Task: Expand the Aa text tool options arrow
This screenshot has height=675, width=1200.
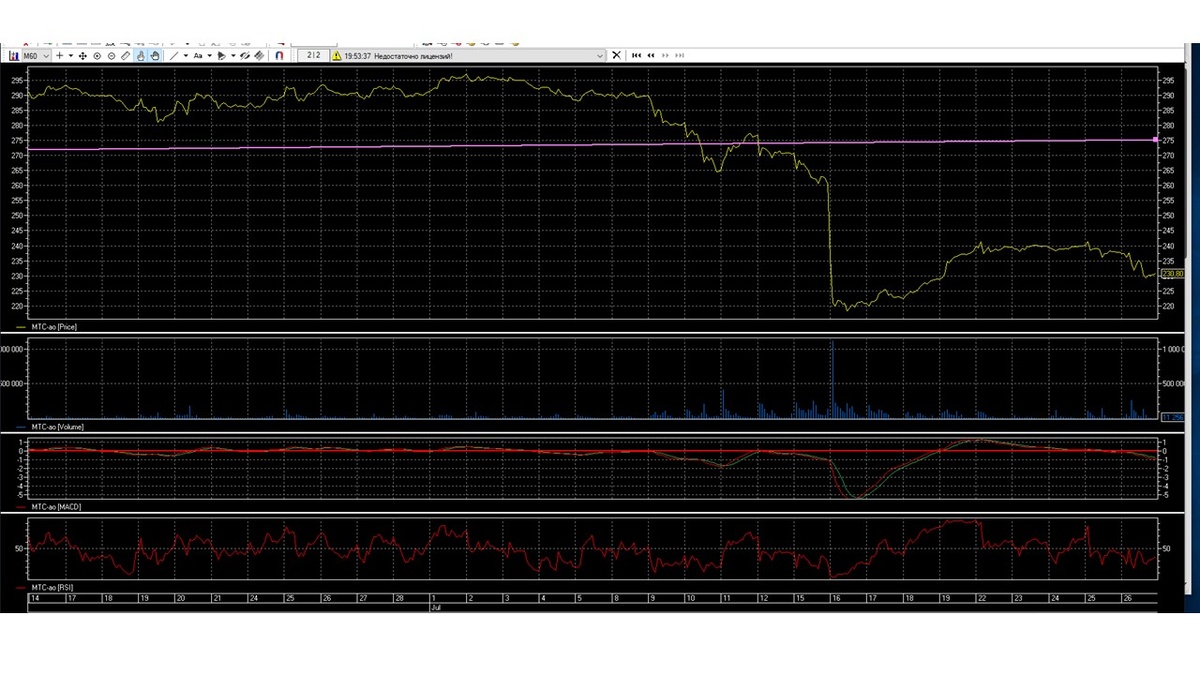Action: click(x=210, y=56)
